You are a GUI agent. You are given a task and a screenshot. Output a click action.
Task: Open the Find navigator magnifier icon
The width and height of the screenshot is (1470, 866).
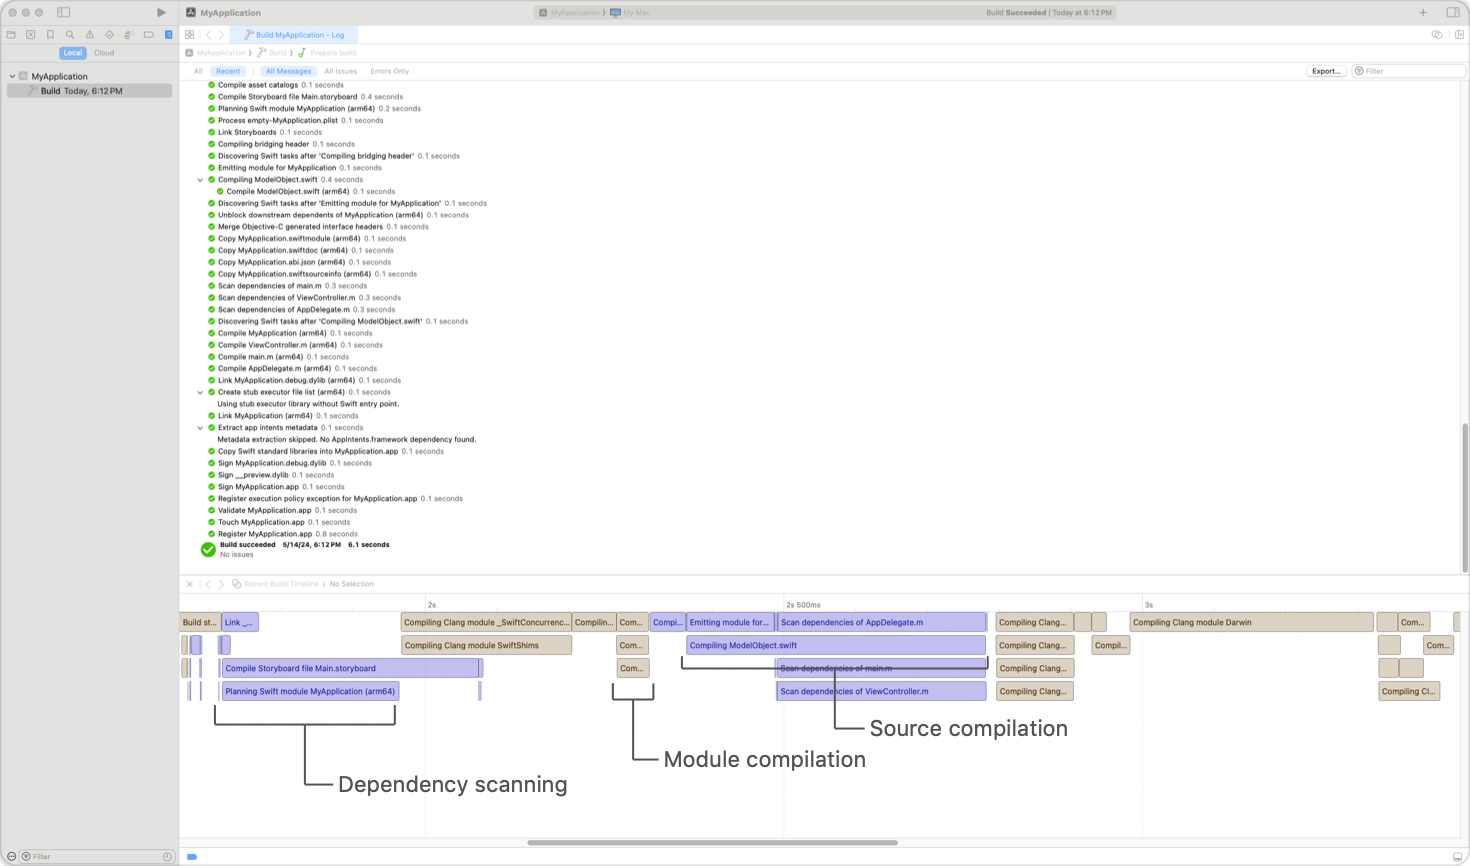coord(70,35)
